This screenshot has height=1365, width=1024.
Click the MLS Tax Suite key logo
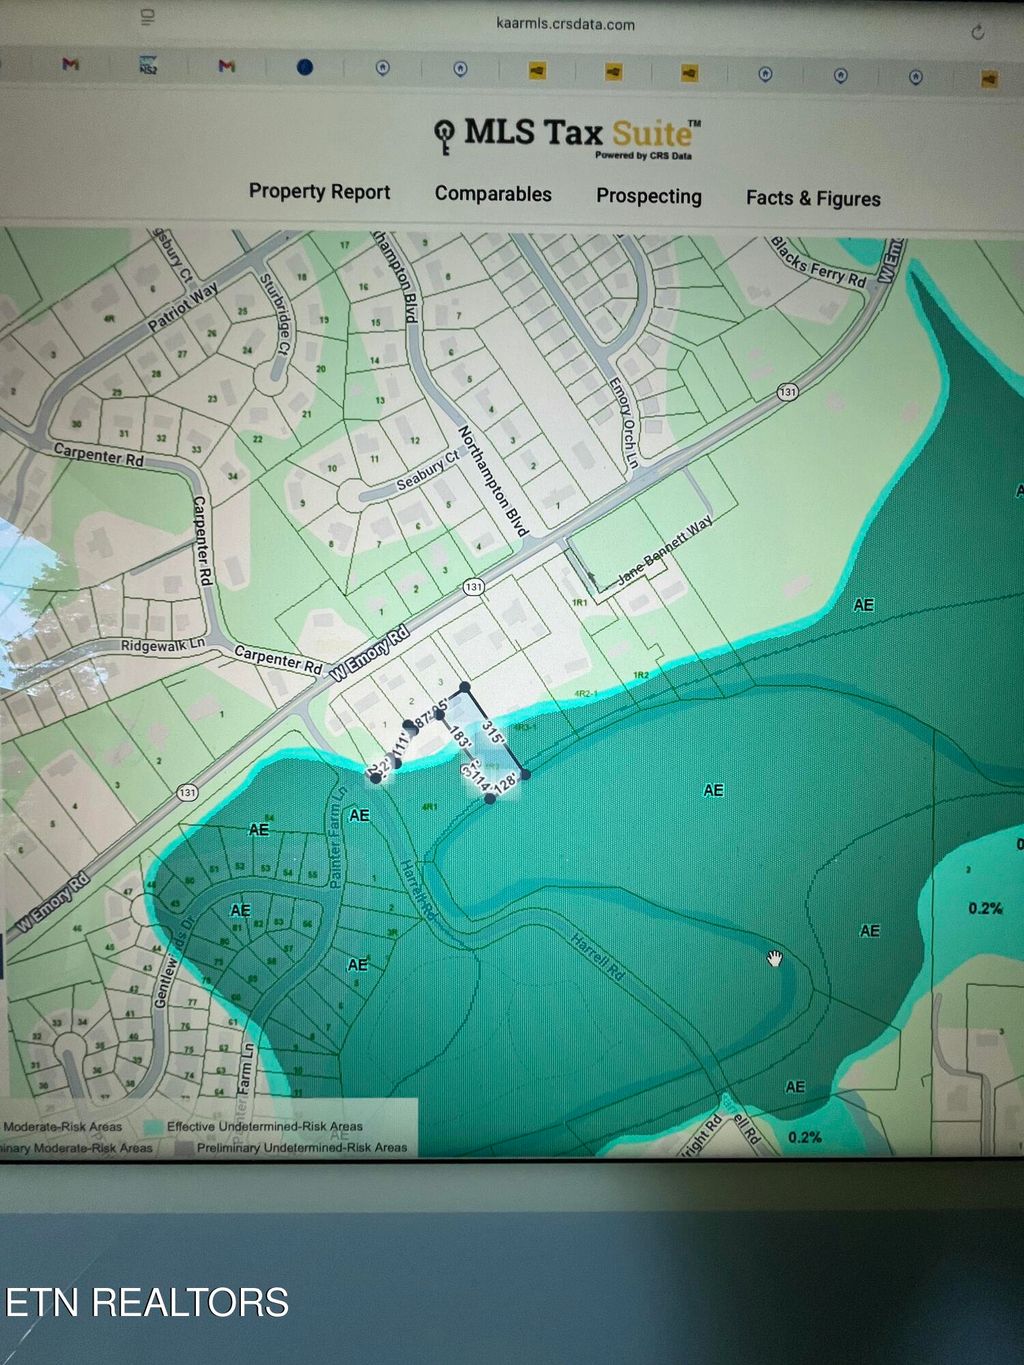tap(444, 136)
